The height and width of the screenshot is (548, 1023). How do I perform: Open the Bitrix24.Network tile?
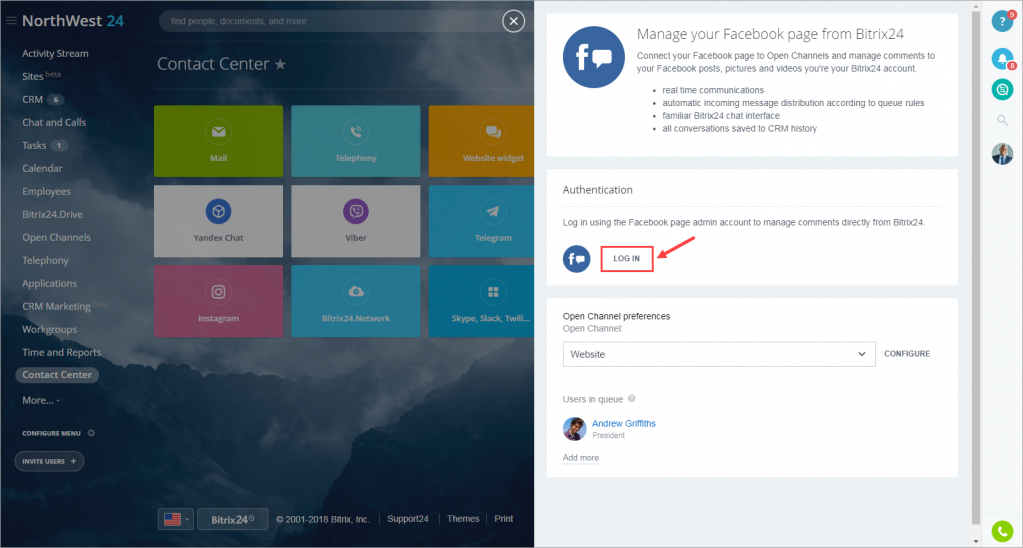coord(356,301)
